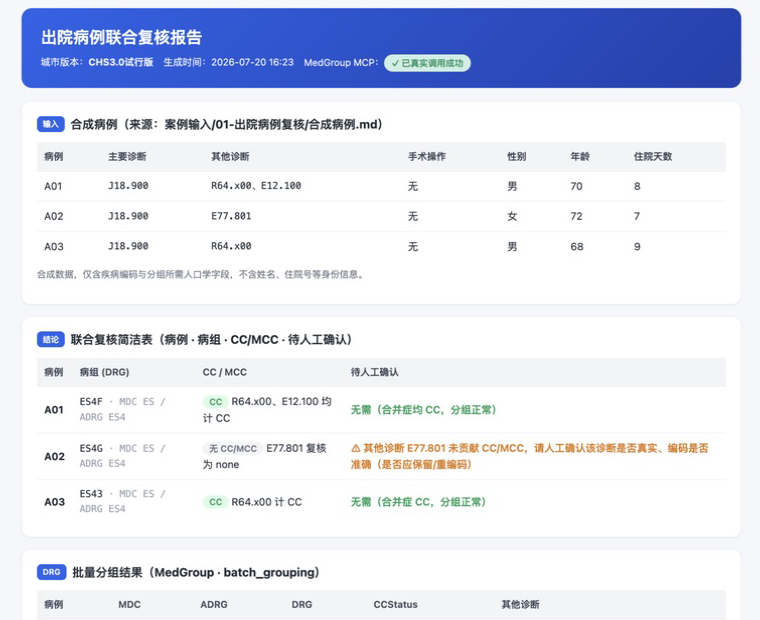
Task: Click 手术操作 column header
Action: click(427, 157)
